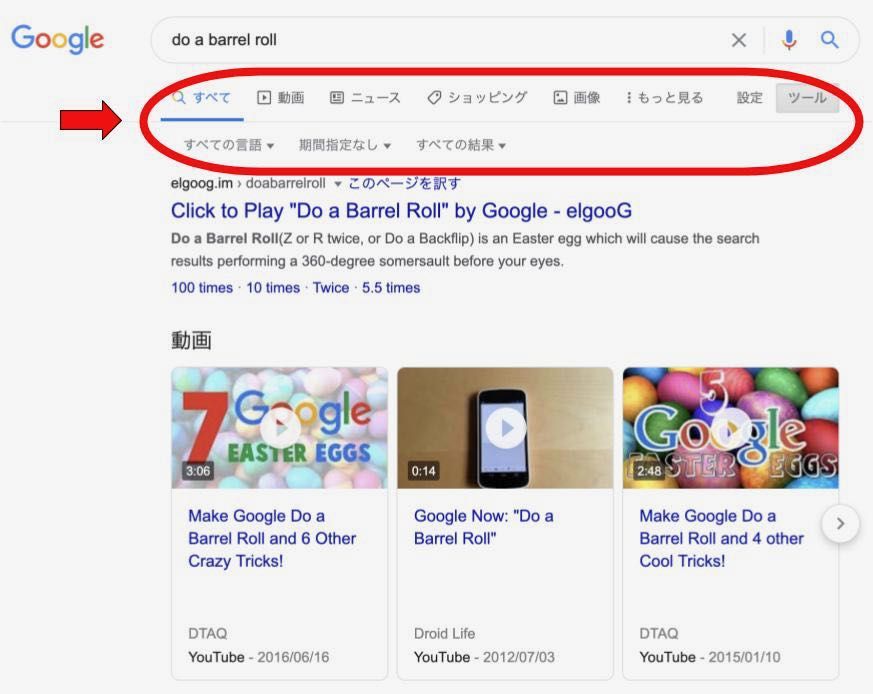Open the 'Twice' sitelink
873x694 pixels.
(x=331, y=288)
